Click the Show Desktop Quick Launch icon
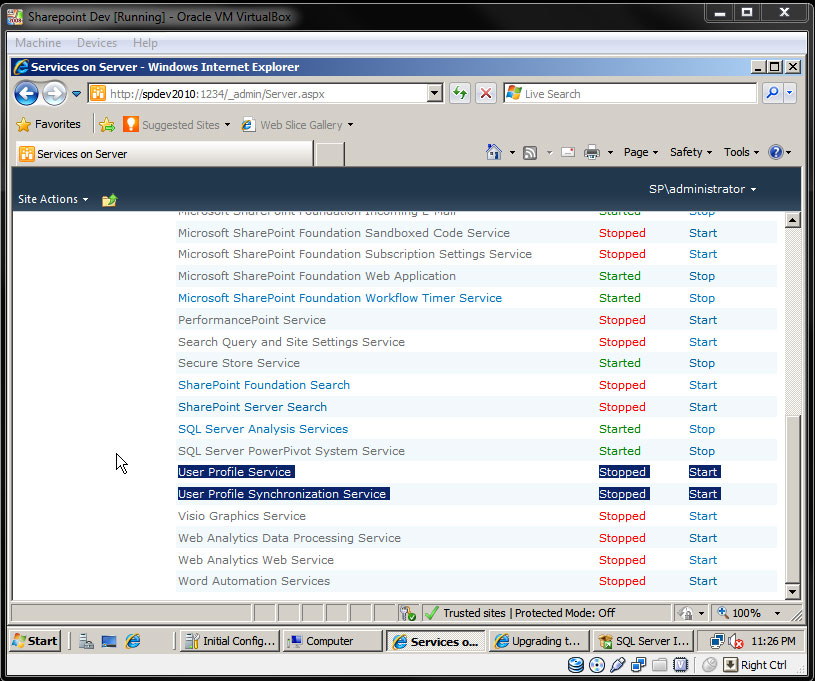This screenshot has height=681, width=815. point(109,641)
